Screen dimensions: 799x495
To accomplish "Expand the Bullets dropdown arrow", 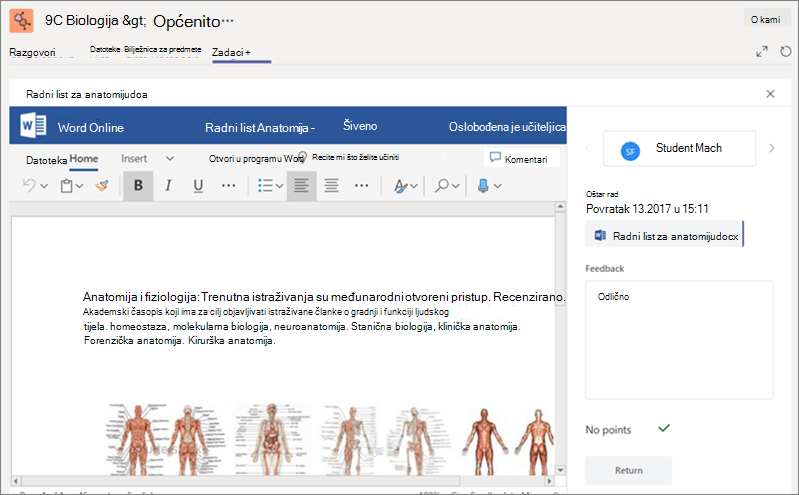I will click(x=280, y=186).
